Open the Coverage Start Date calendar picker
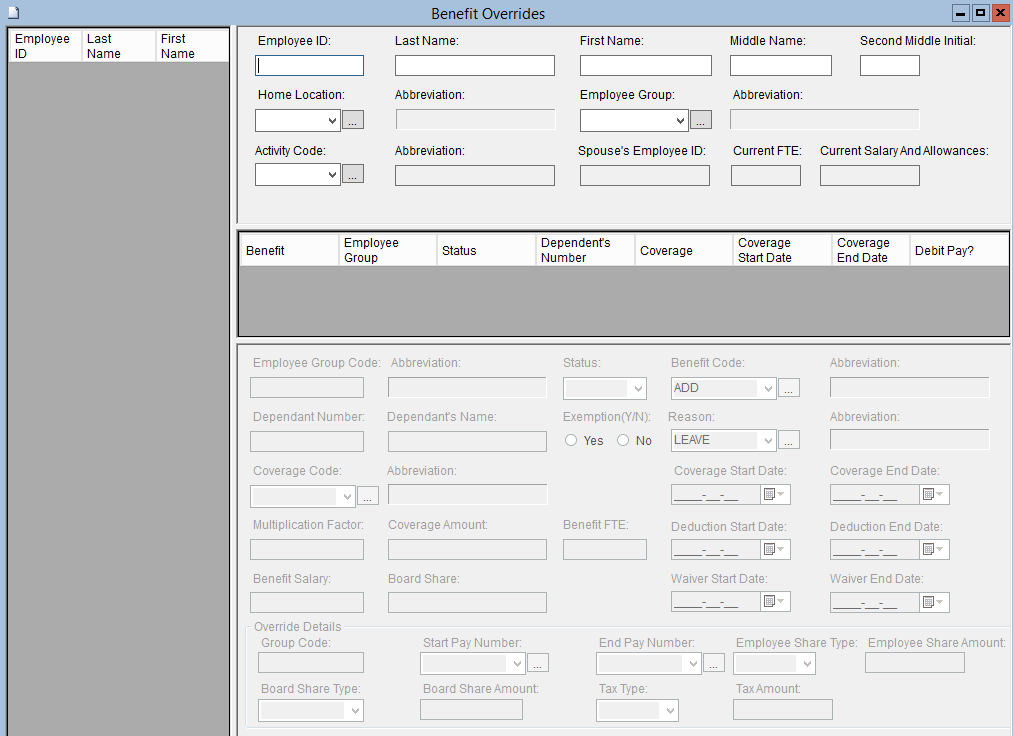Screen dimensions: 1013x736 click(775, 494)
